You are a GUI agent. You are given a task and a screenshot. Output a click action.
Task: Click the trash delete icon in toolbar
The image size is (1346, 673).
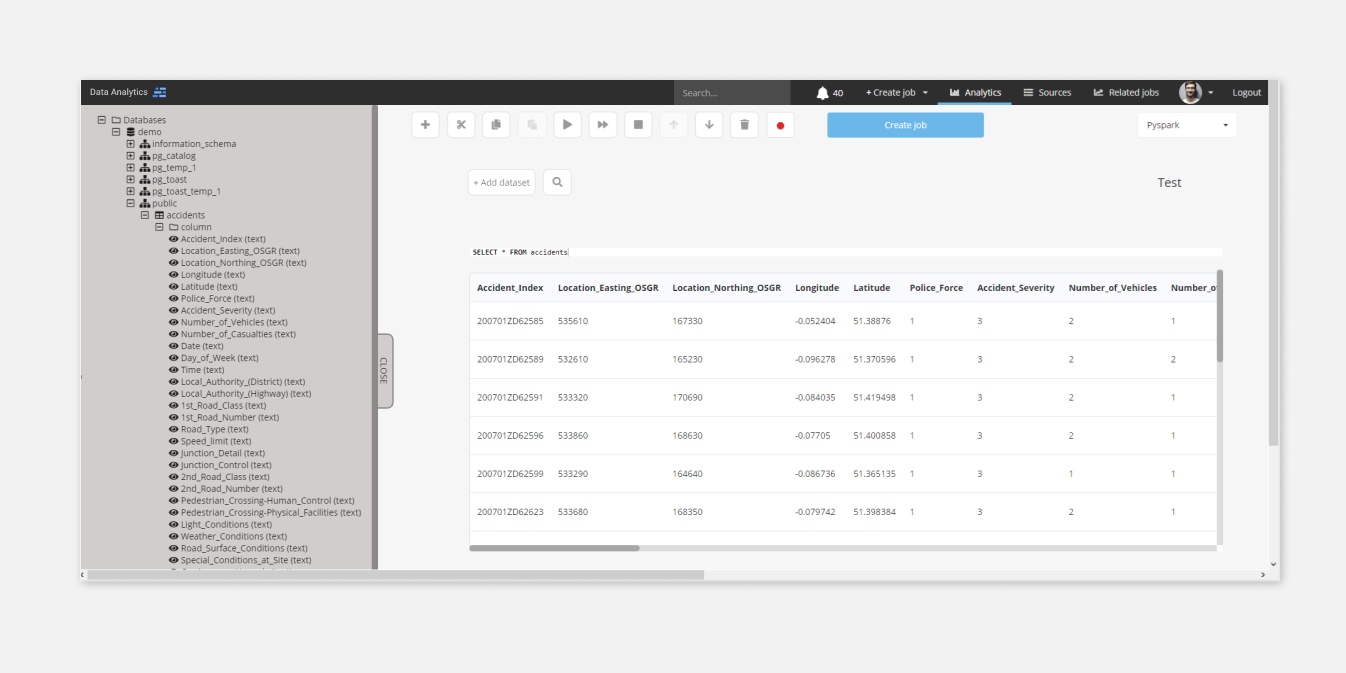744,125
